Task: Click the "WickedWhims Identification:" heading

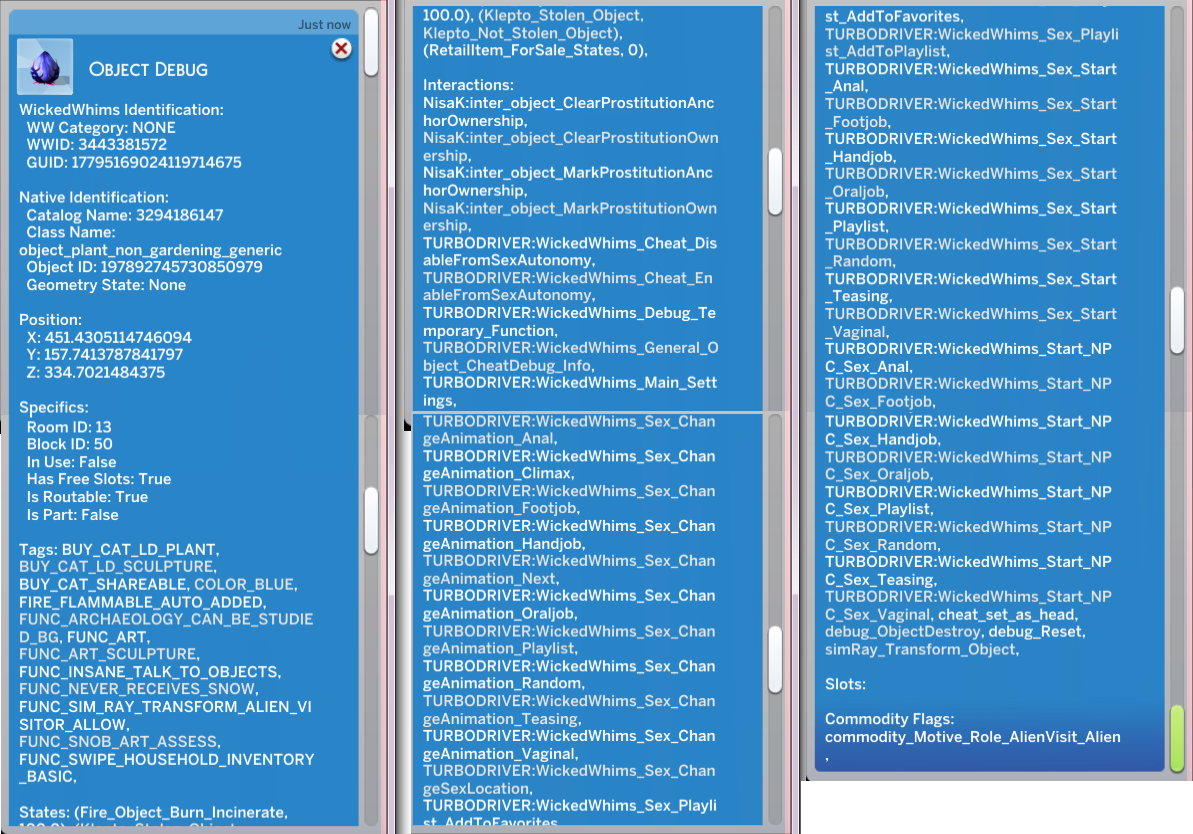Action: pos(122,110)
